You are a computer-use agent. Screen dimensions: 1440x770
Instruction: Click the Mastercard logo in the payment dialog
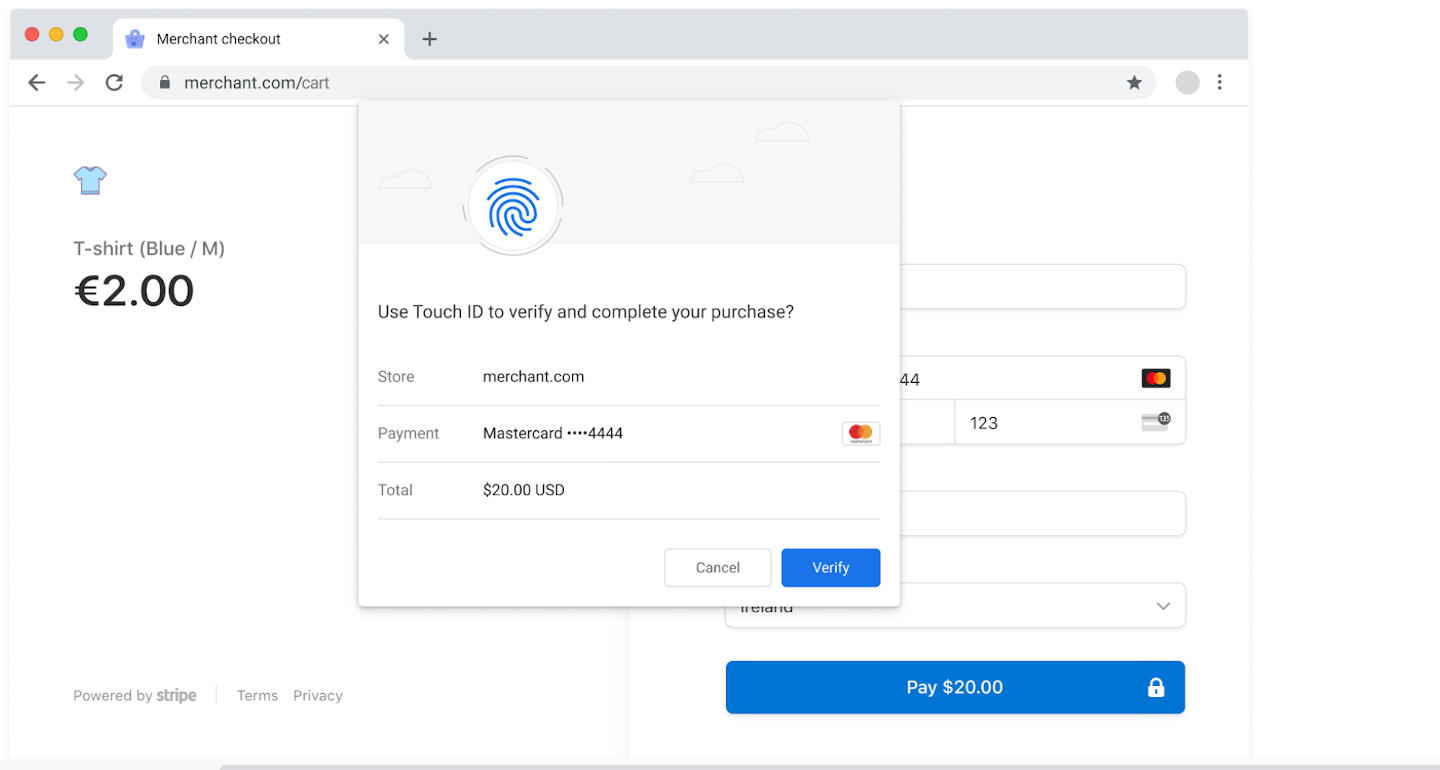(860, 433)
